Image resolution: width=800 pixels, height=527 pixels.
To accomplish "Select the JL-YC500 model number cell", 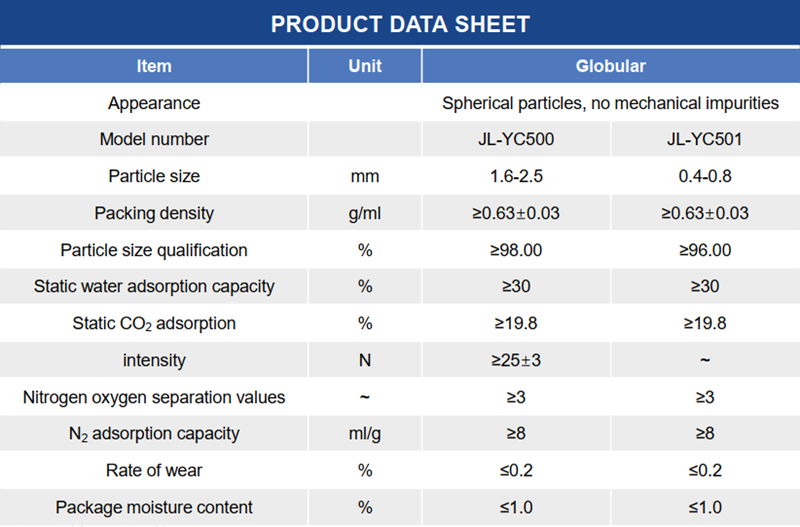I will (516, 139).
